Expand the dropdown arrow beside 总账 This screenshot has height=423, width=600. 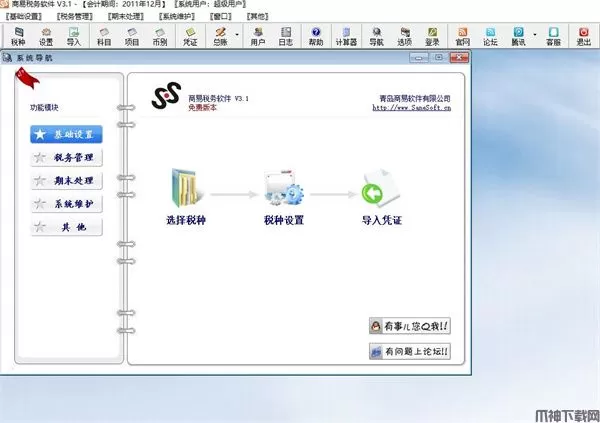pyautogui.click(x=237, y=35)
